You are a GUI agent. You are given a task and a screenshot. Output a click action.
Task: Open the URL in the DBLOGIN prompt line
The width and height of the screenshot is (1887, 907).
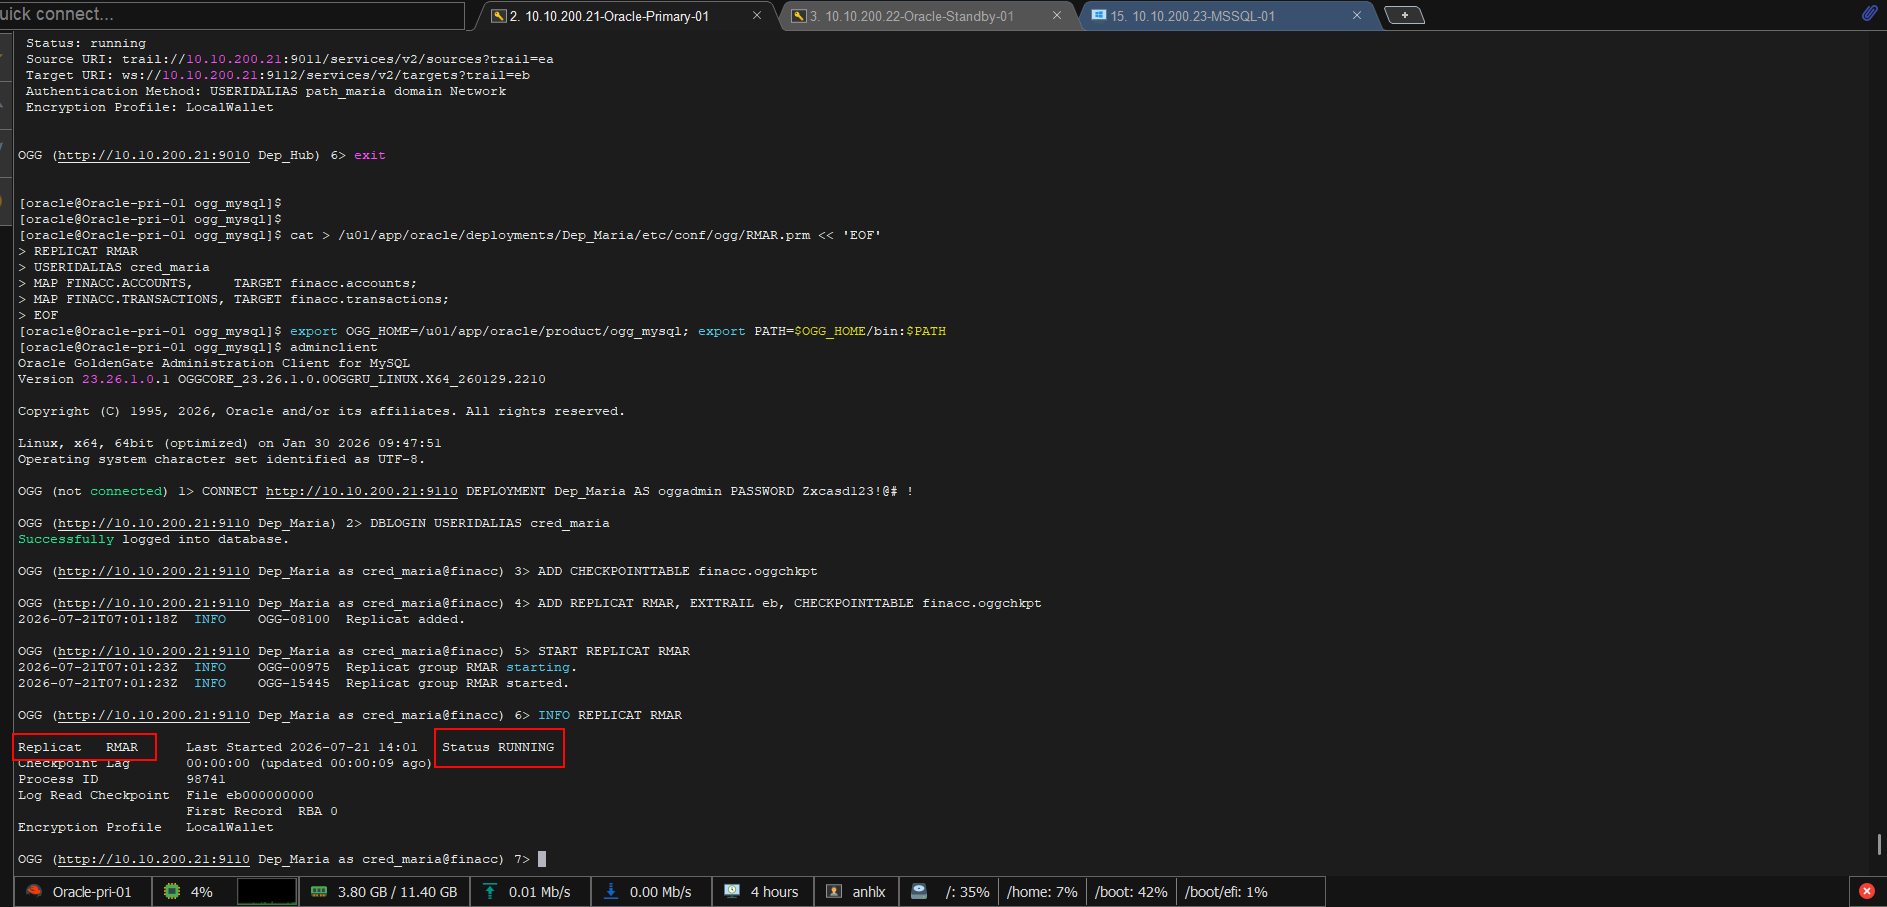pyautogui.click(x=154, y=523)
